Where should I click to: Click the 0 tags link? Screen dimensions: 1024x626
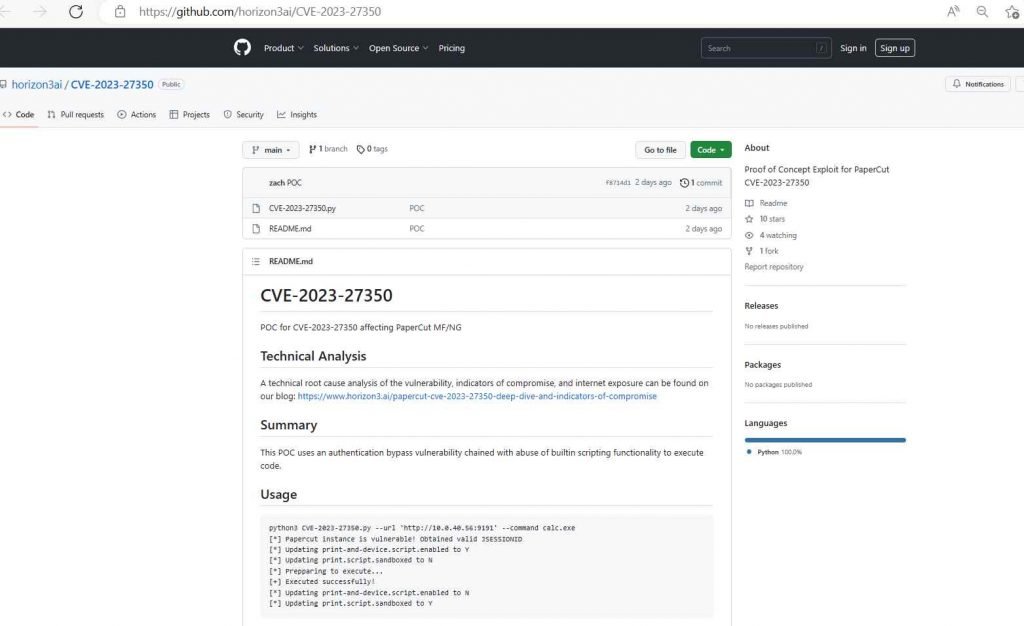[x=377, y=149]
